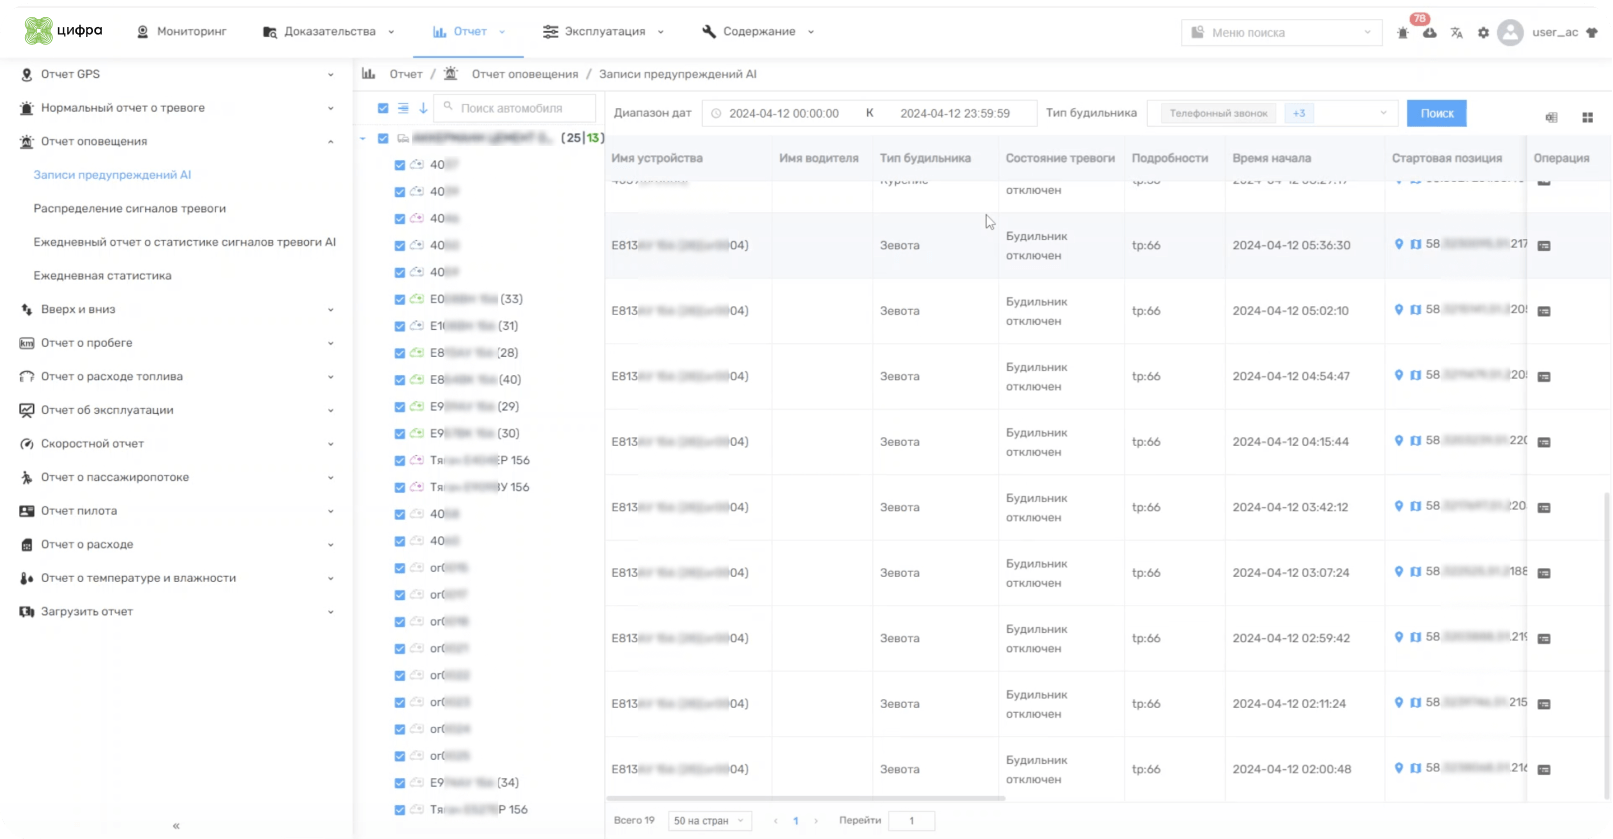Uncheck vehicle ending with (31)

pyautogui.click(x=400, y=326)
